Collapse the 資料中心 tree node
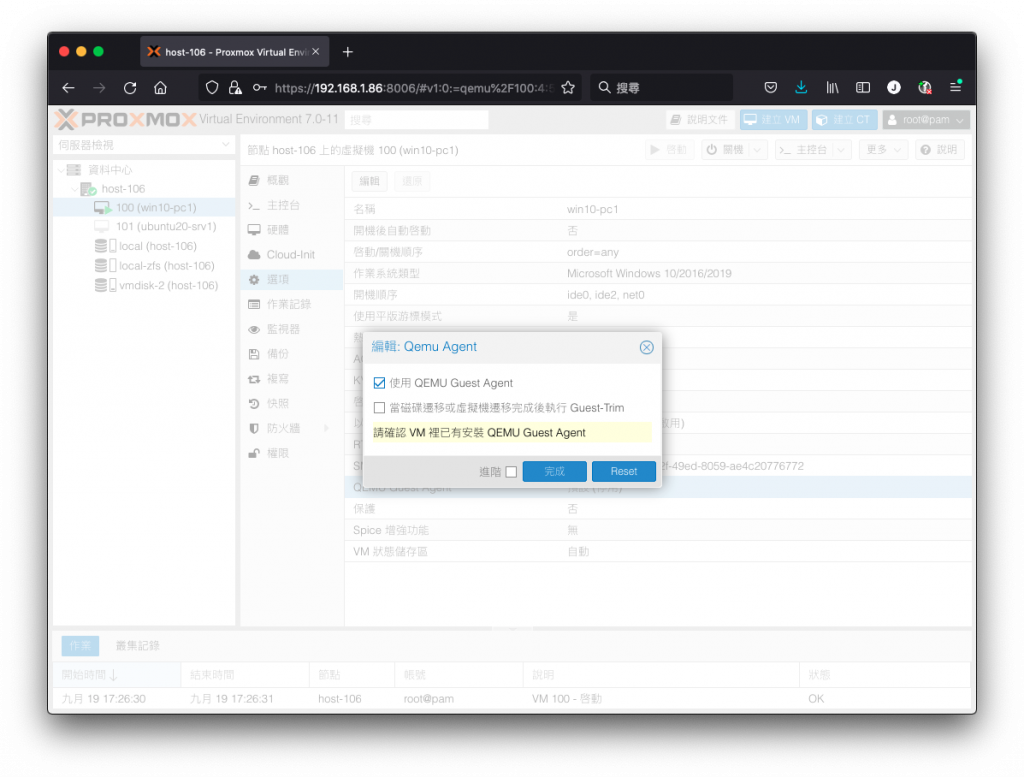The height and width of the screenshot is (777, 1024). click(x=61, y=170)
